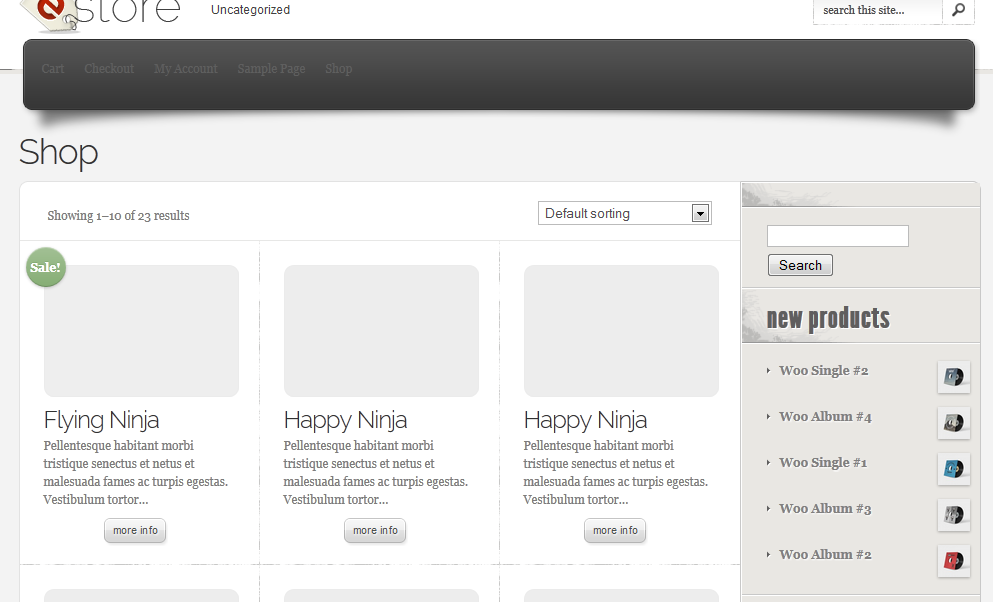Click the magnifying glass search icon
This screenshot has width=993, height=602.
pyautogui.click(x=958, y=12)
